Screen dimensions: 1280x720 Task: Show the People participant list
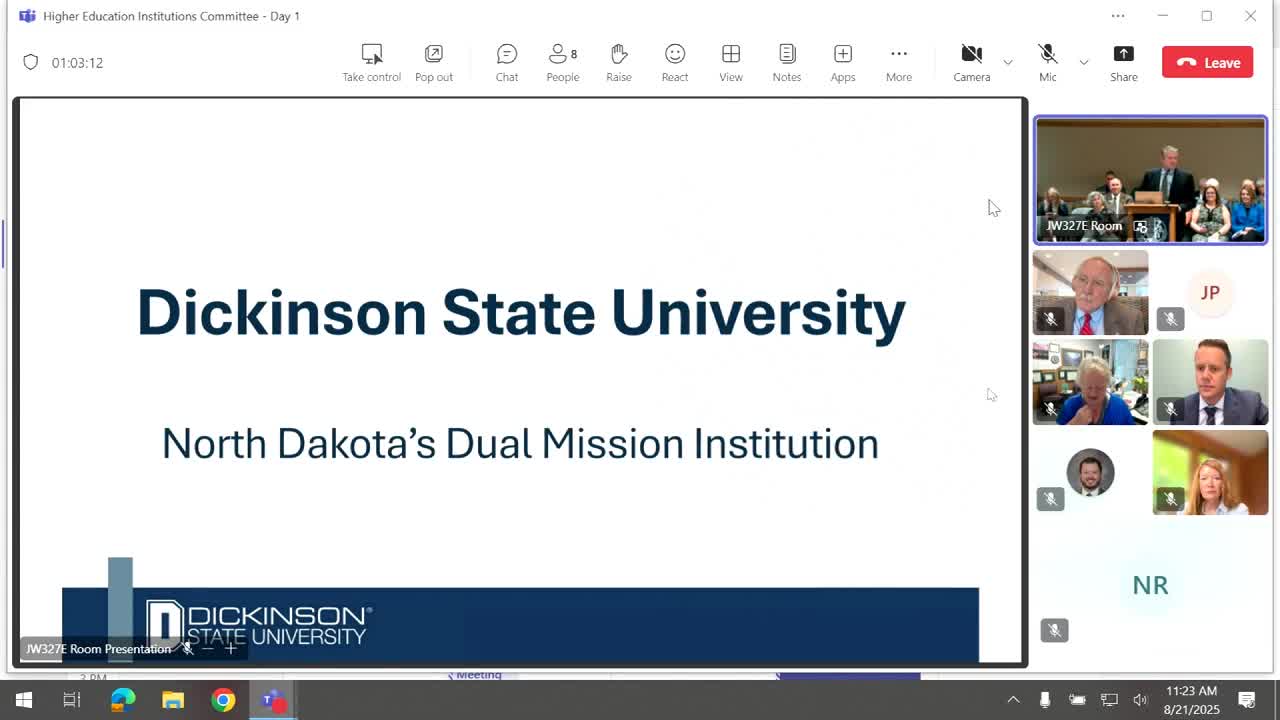563,63
